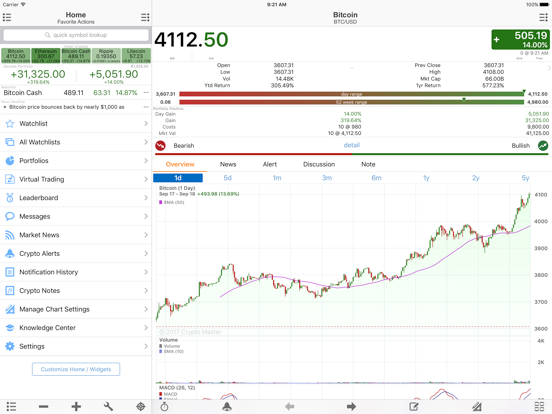The height and width of the screenshot is (414, 552).
Task: Toggle the green price change badge
Action: (x=520, y=40)
